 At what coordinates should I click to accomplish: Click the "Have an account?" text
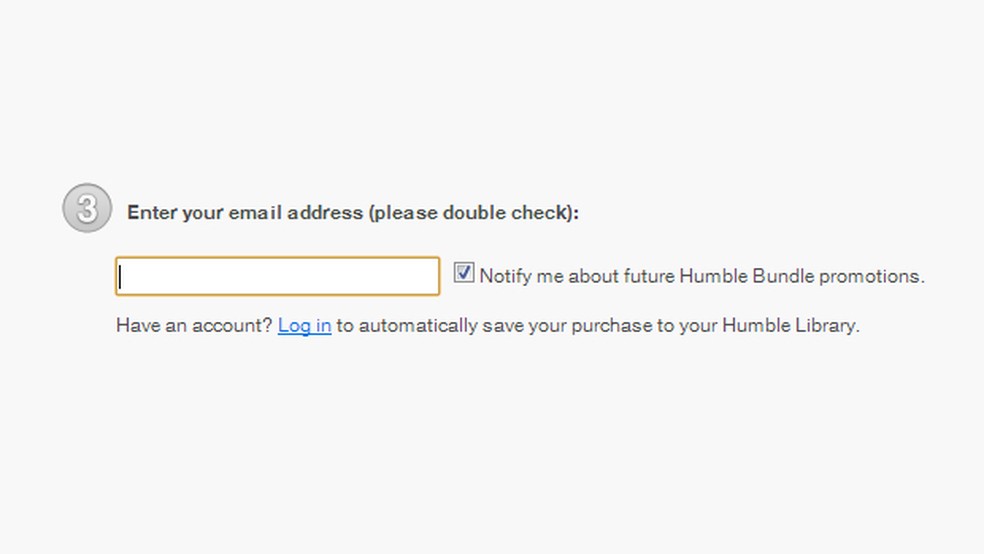tap(194, 325)
